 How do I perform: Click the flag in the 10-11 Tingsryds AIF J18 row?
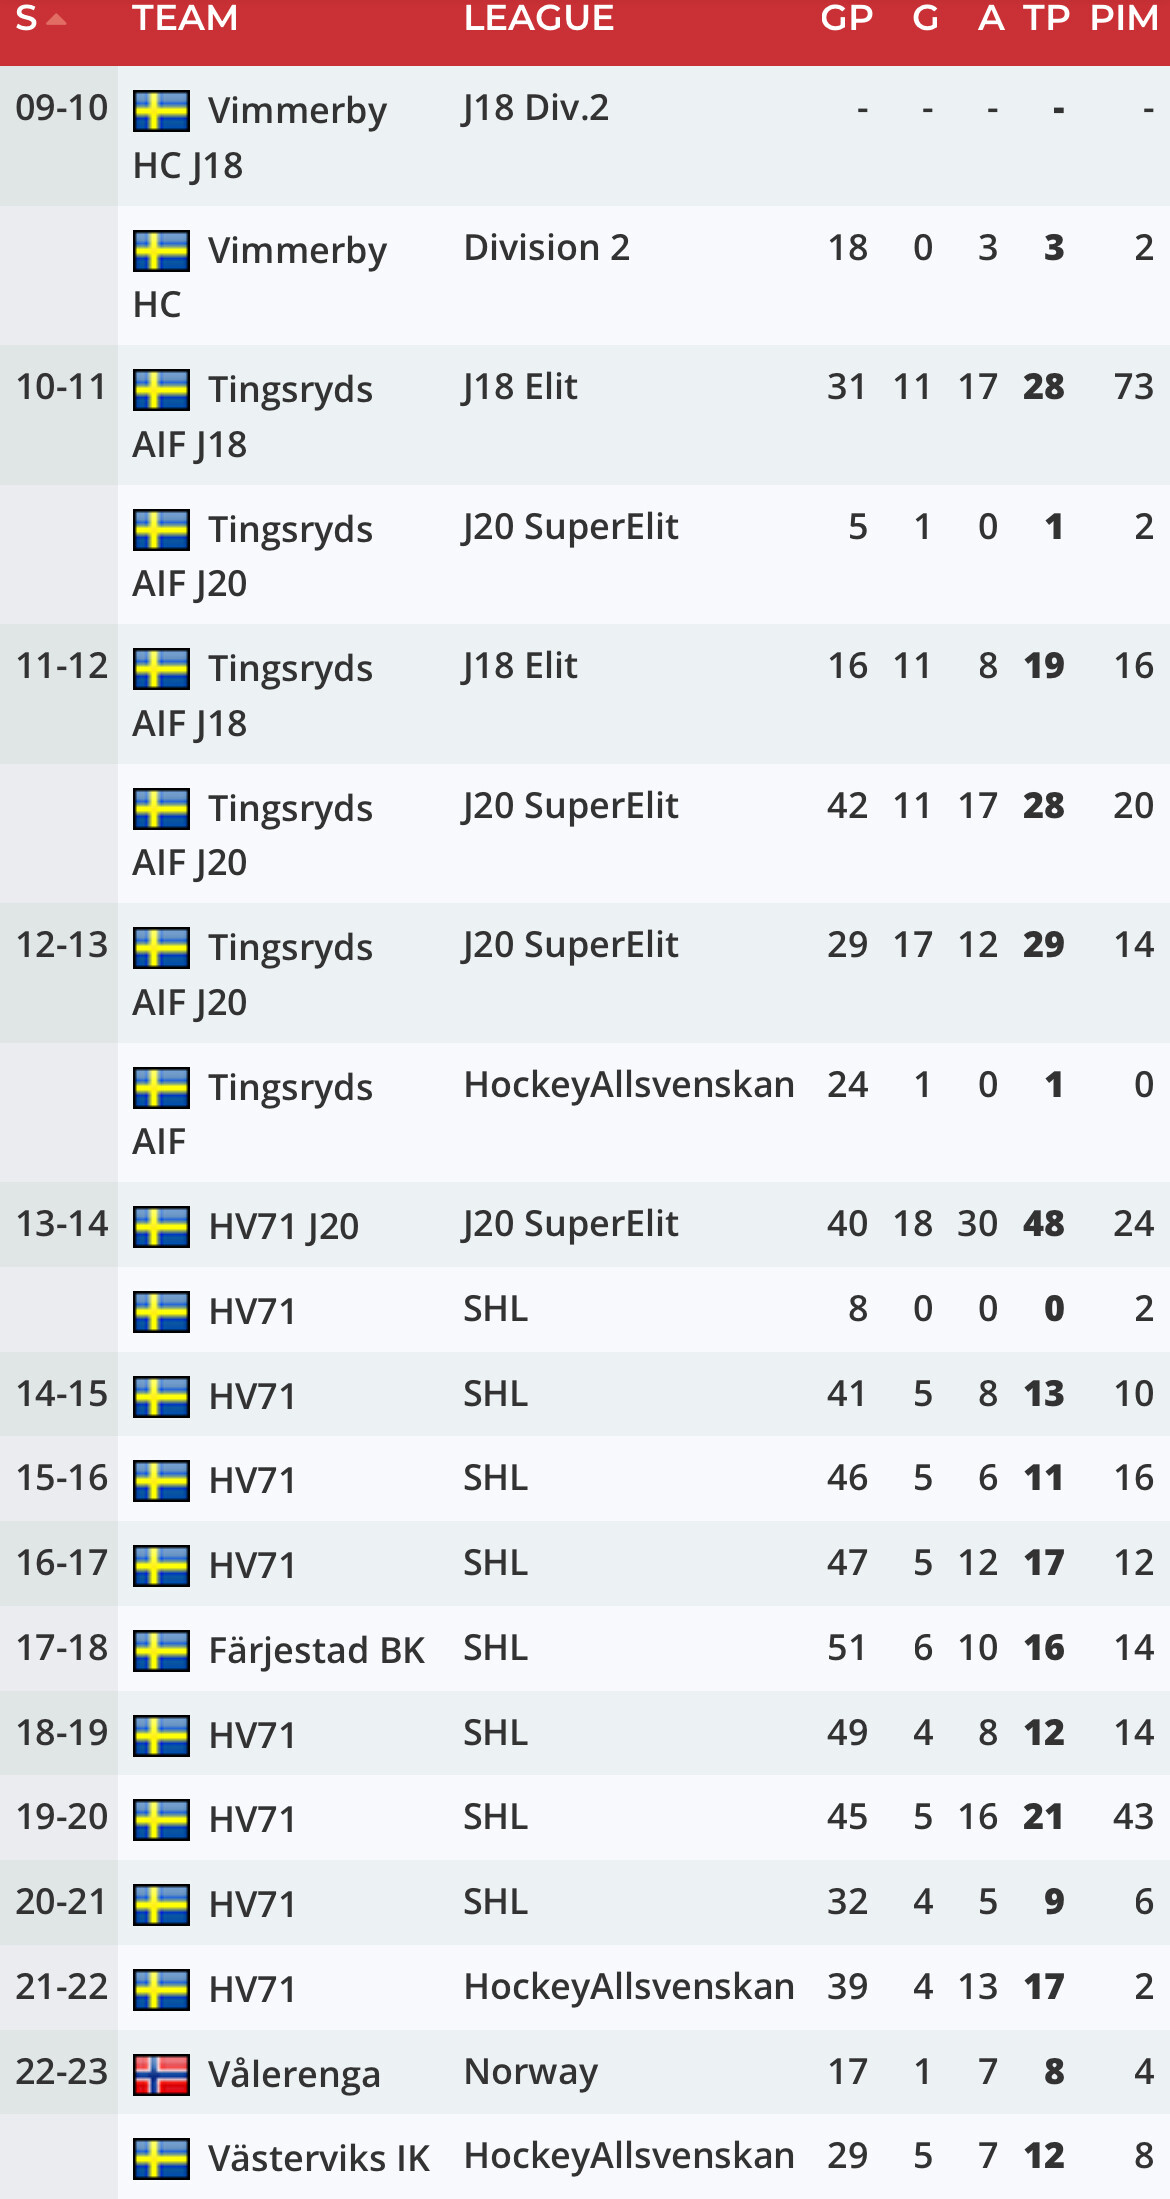pos(161,390)
